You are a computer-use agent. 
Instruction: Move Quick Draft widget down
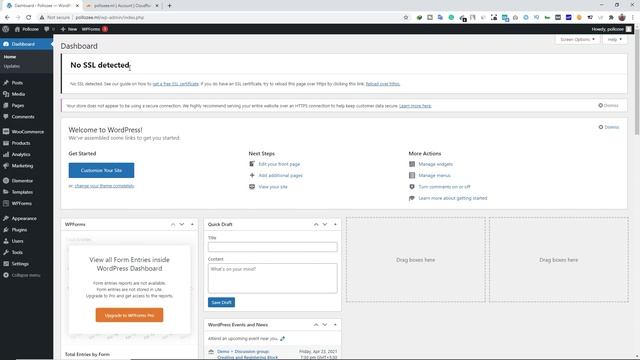[325, 224]
